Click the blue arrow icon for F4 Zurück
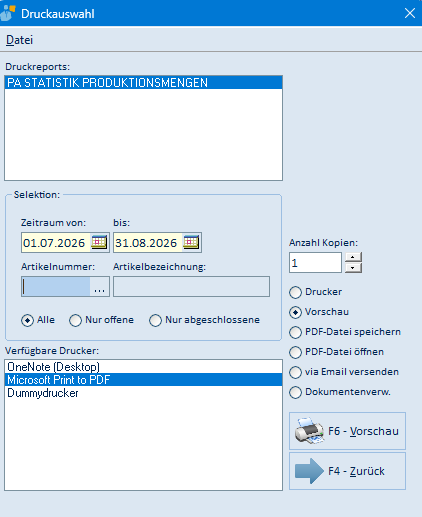This screenshot has width=422, height=517. 309,471
